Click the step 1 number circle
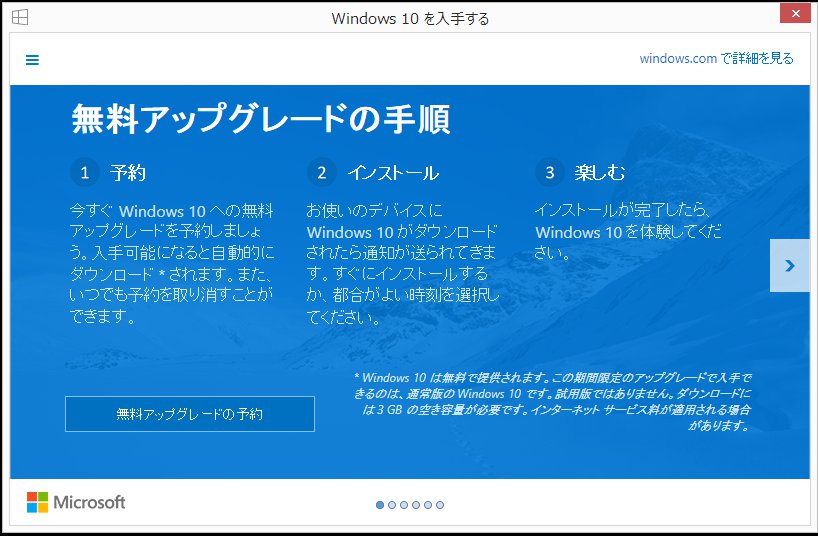The height and width of the screenshot is (536, 818). click(x=85, y=172)
